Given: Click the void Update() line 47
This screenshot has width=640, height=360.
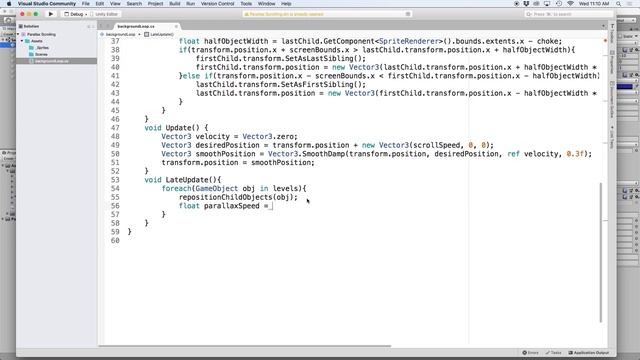Looking at the screenshot, I should (176, 128).
